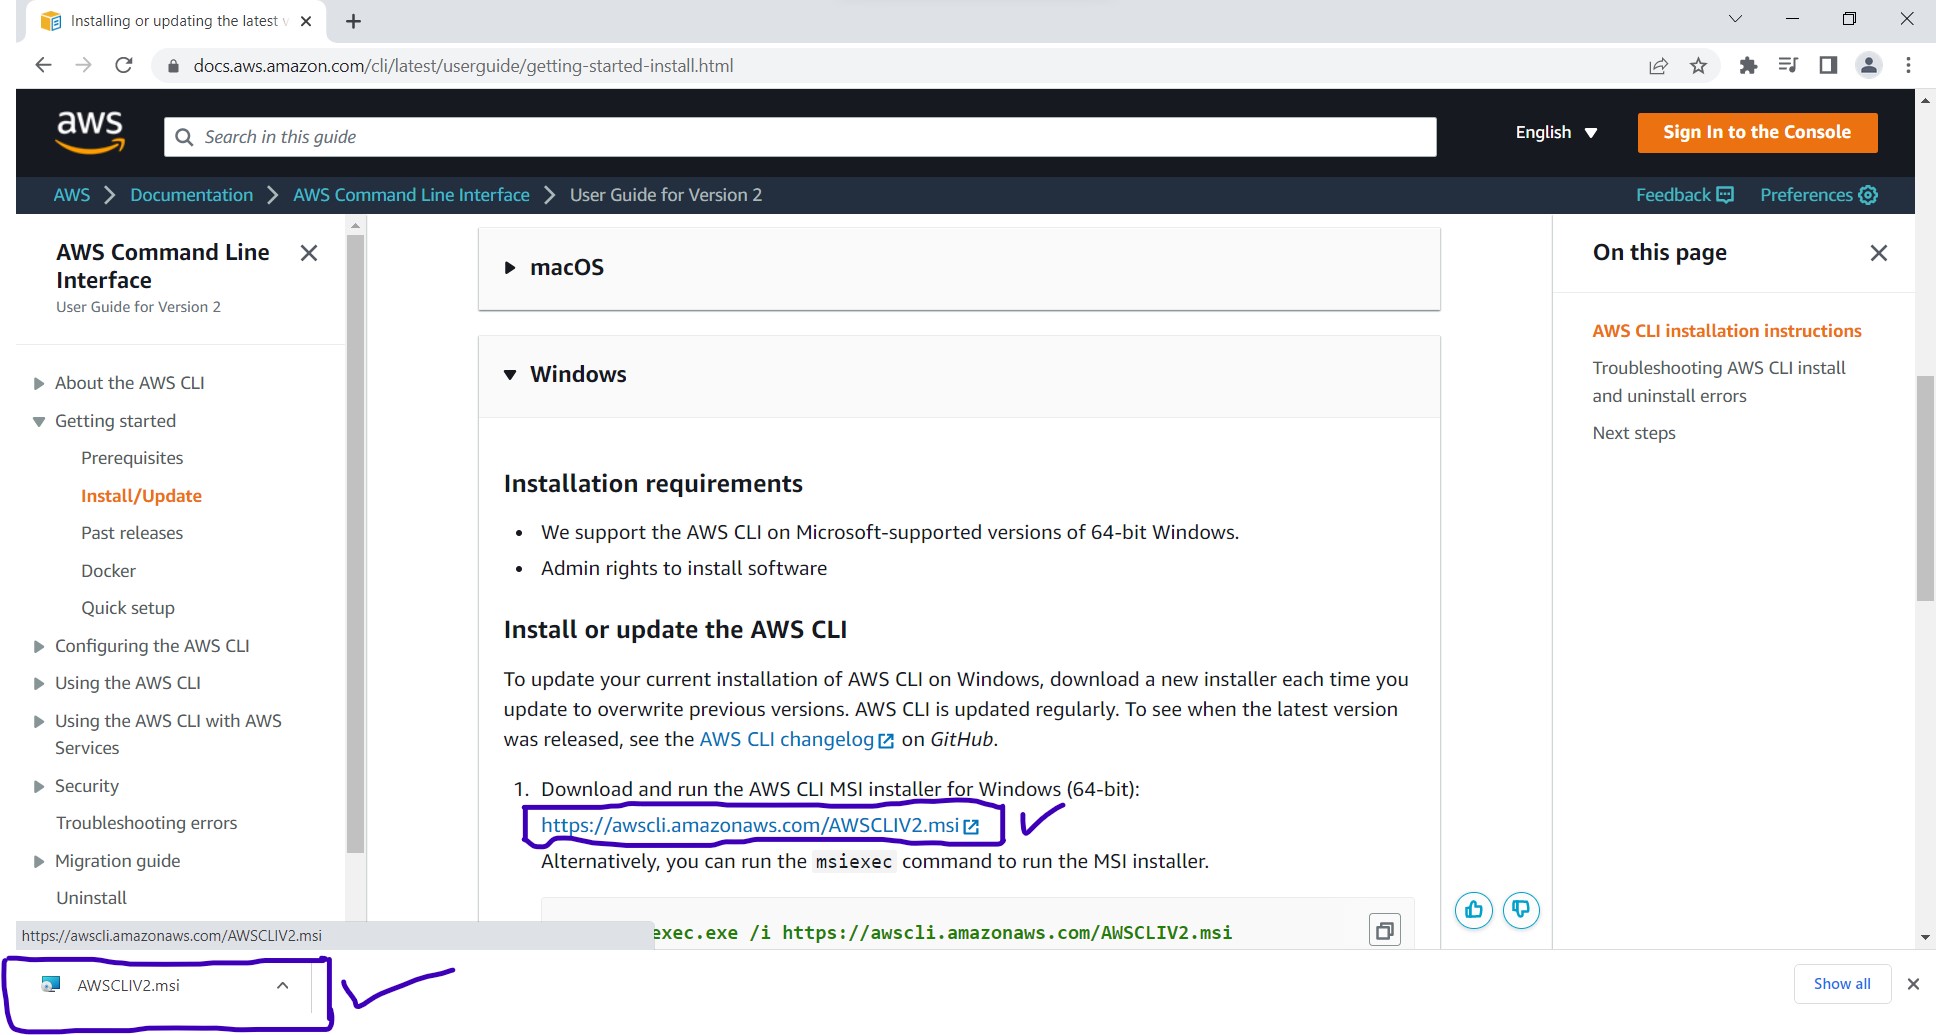Click Show all in the downloads bar
Screen dimensions: 1936x1035
click(1842, 983)
